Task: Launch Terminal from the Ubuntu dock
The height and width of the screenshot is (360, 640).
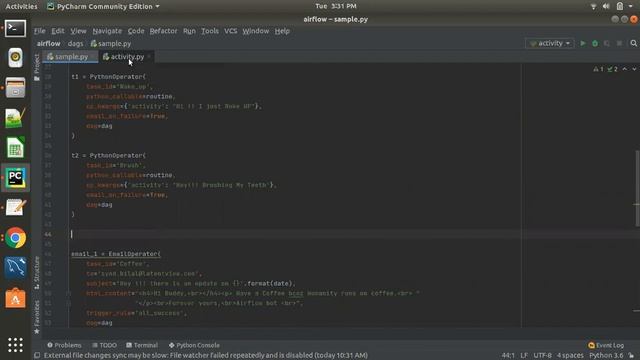Action: coord(16,29)
